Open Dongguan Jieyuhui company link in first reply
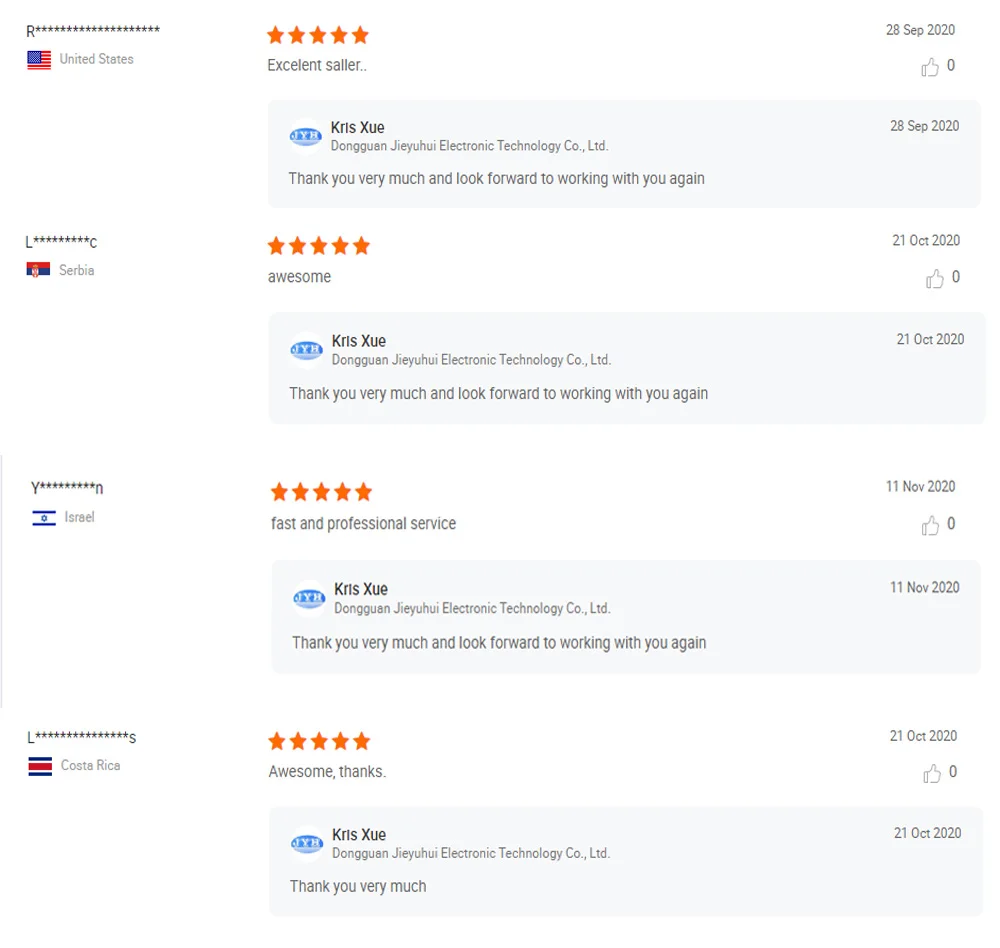 click(x=469, y=146)
